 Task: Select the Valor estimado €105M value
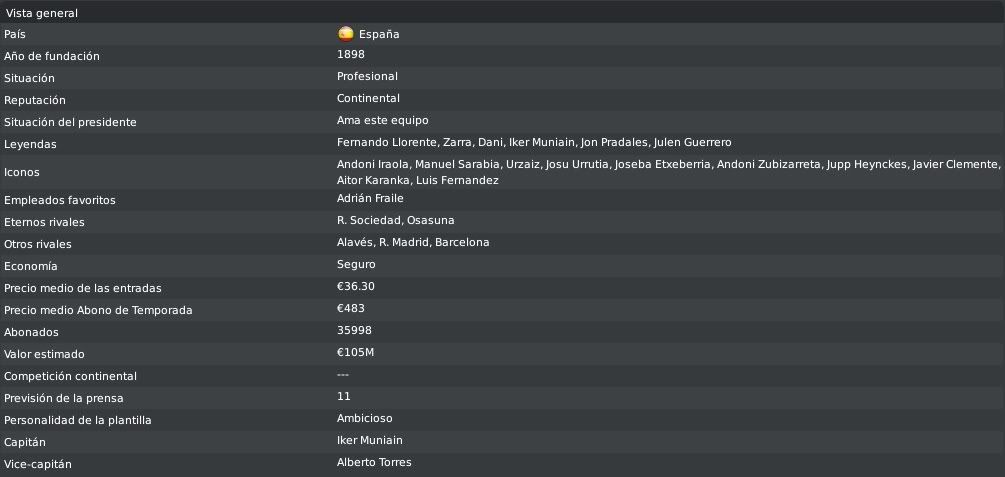(x=356, y=353)
